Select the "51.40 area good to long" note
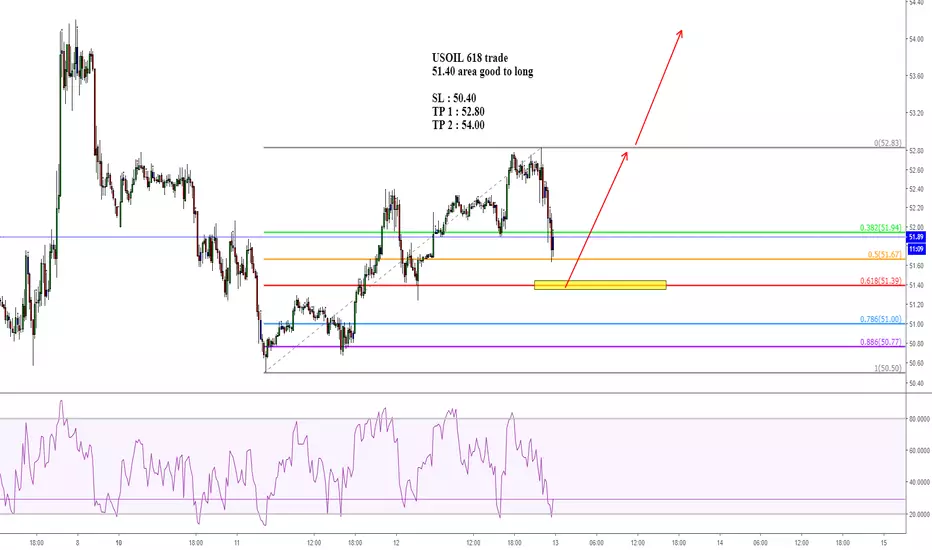Screen dimensions: 932x550 pos(482,71)
